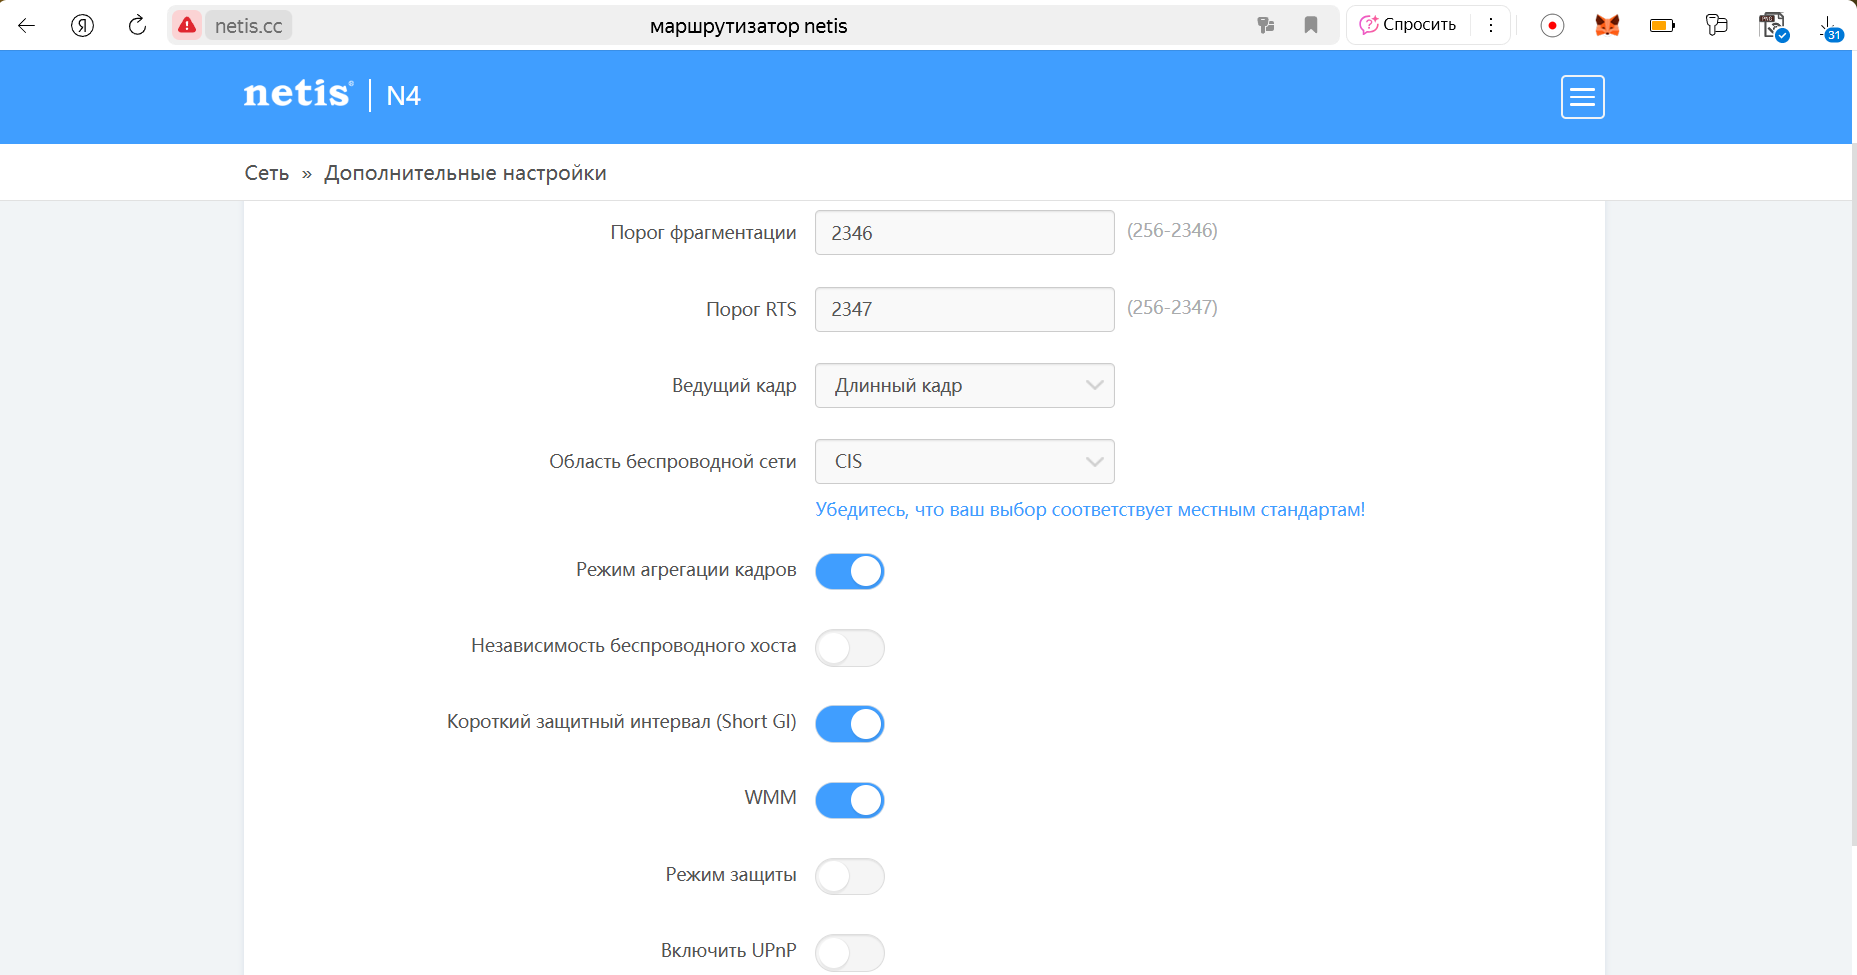Click the Порог RTS input field

click(965, 309)
